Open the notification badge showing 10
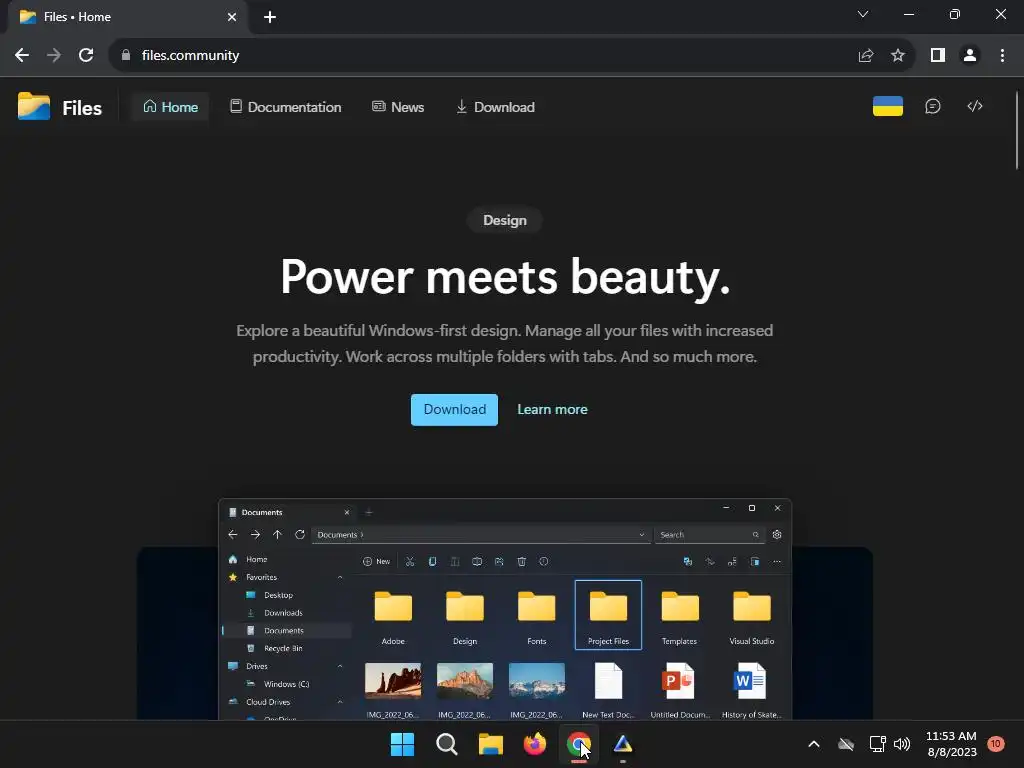Viewport: 1024px width, 768px height. click(996, 743)
